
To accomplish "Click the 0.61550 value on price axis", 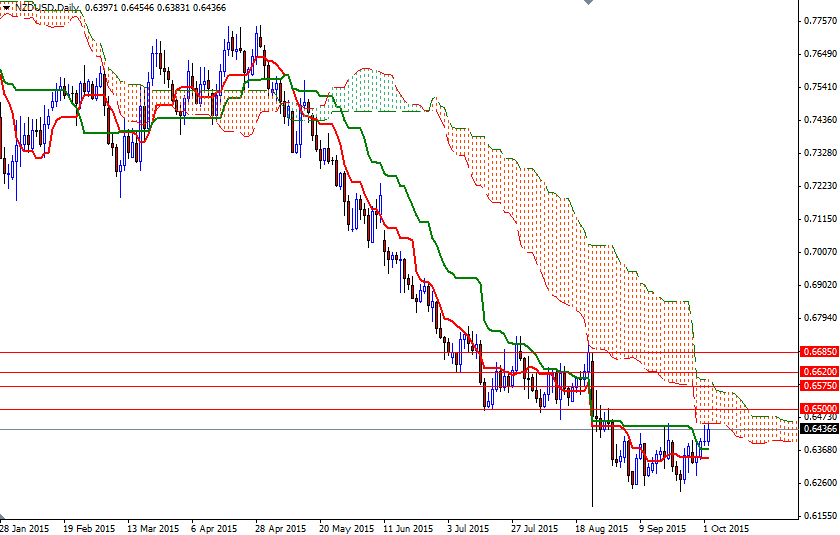I will tap(819, 515).
